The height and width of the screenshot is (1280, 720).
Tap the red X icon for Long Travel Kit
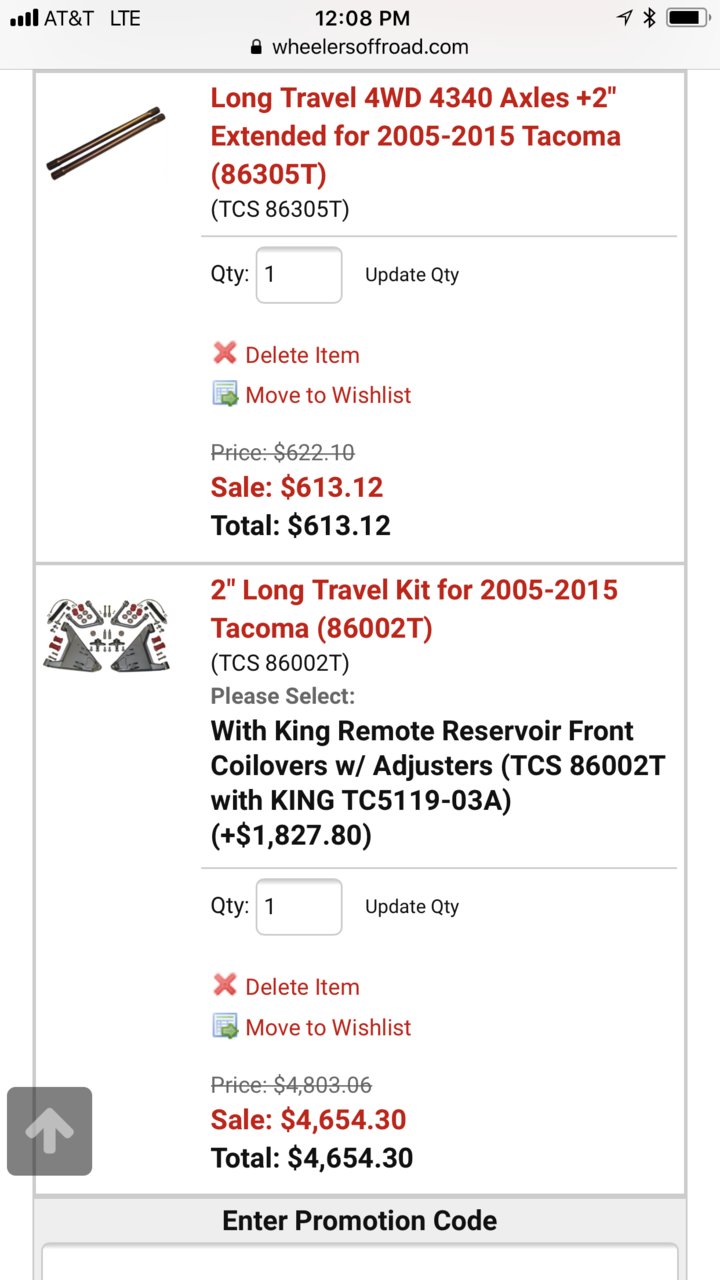point(225,985)
